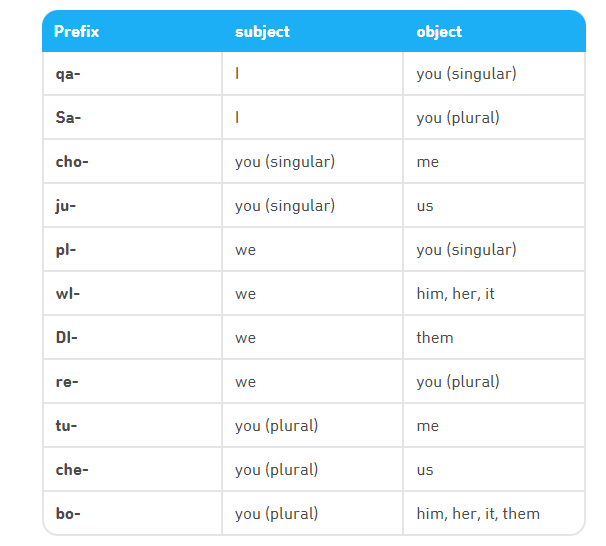Select the qa- prefix cell
Viewport: 606px width, 546px height.
pyautogui.click(x=133, y=73)
